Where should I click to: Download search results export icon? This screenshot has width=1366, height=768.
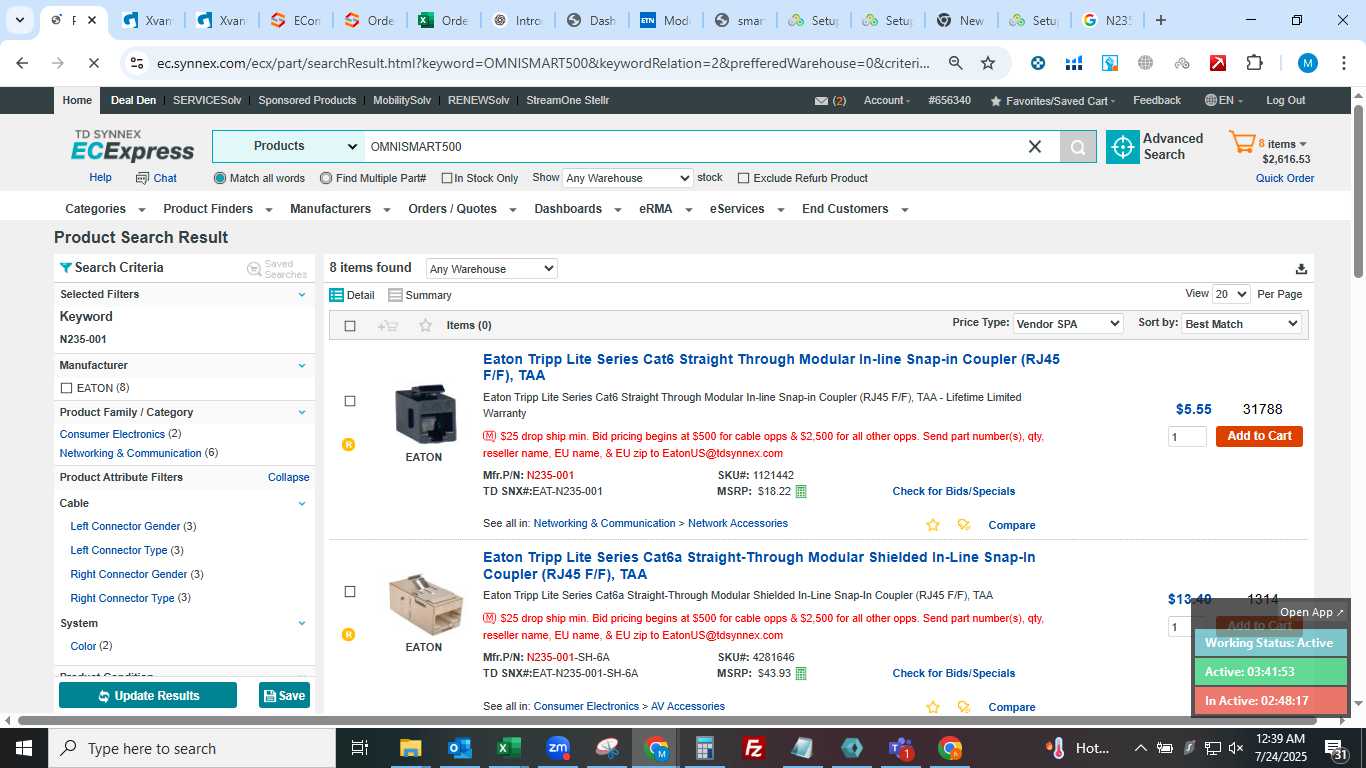tap(1301, 269)
